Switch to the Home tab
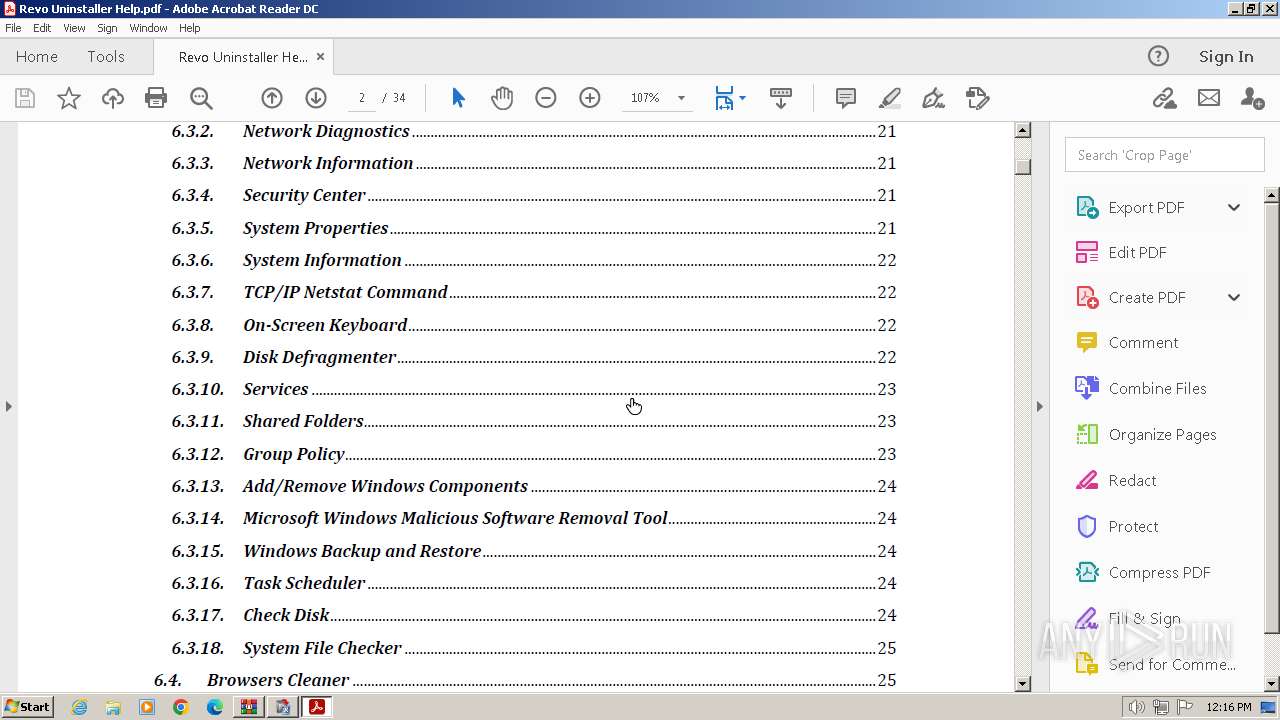 (37, 56)
